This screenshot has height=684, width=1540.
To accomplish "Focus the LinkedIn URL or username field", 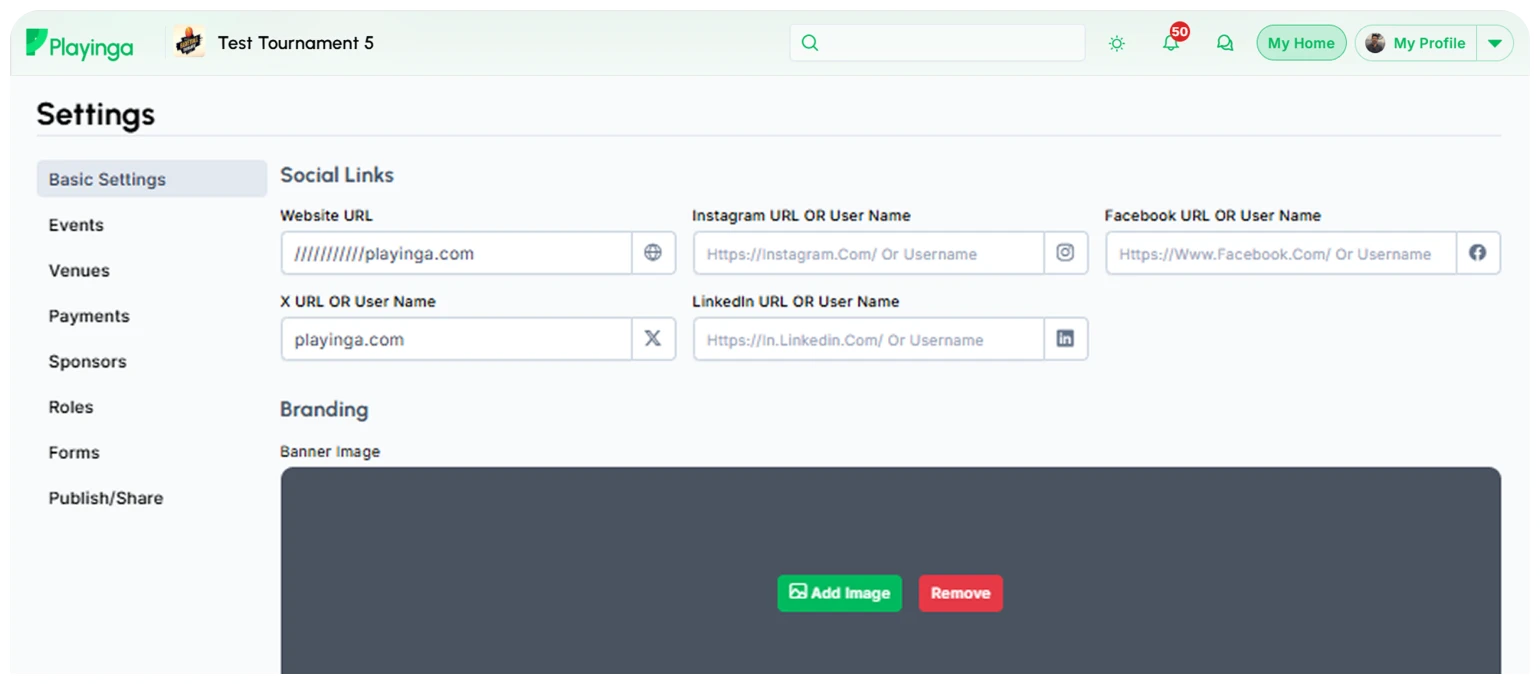I will point(869,339).
